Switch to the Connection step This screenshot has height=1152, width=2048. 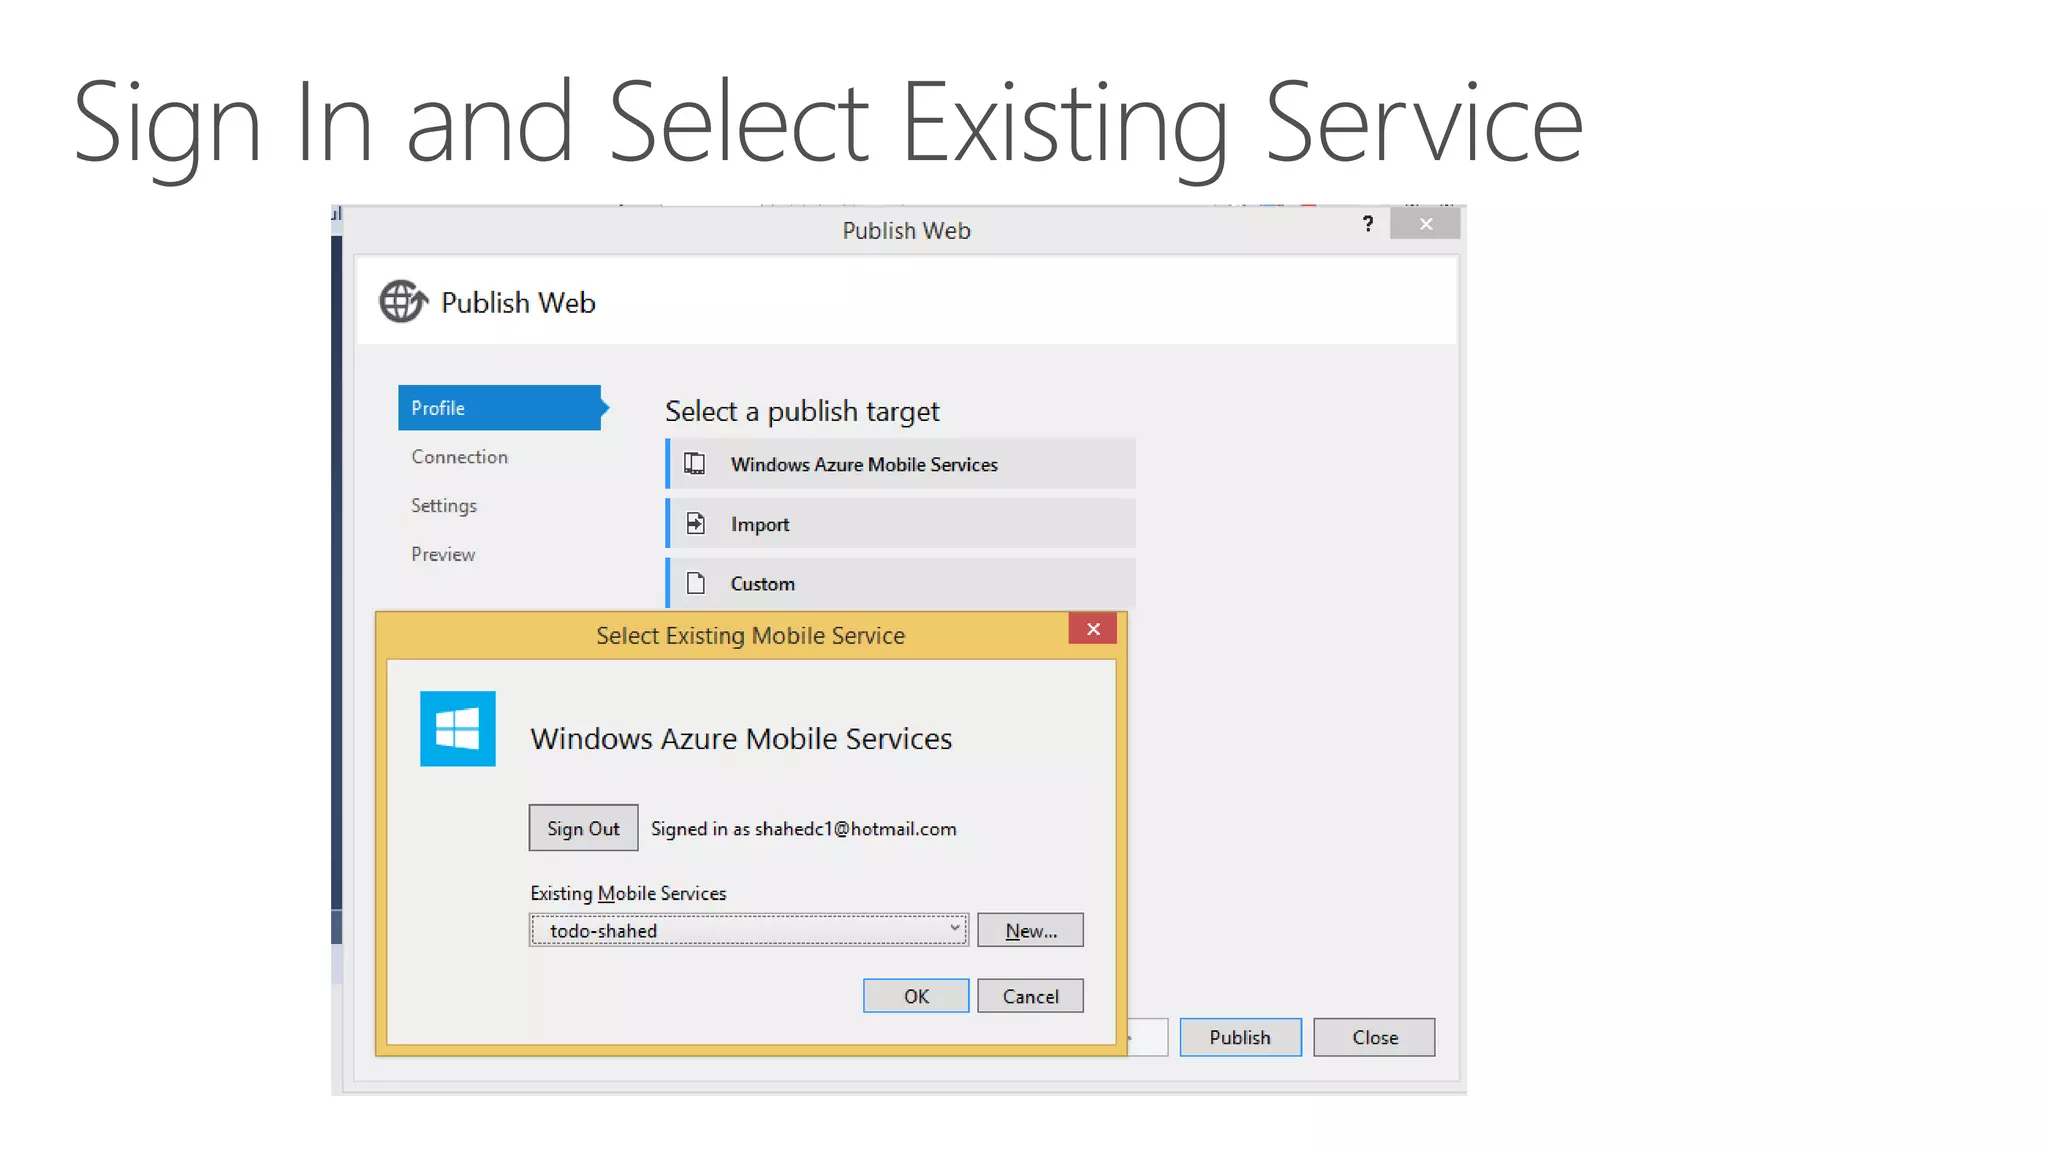(x=460, y=457)
